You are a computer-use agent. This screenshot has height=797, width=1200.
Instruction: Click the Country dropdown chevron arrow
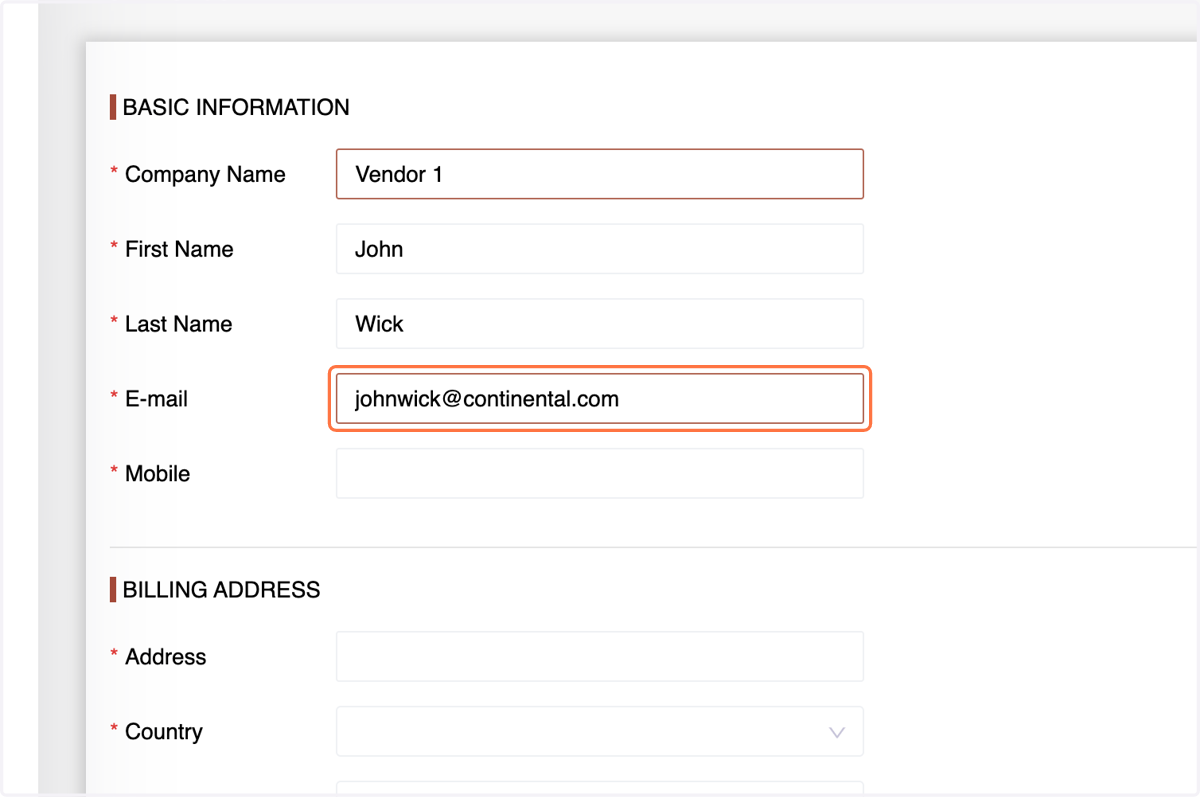click(837, 733)
